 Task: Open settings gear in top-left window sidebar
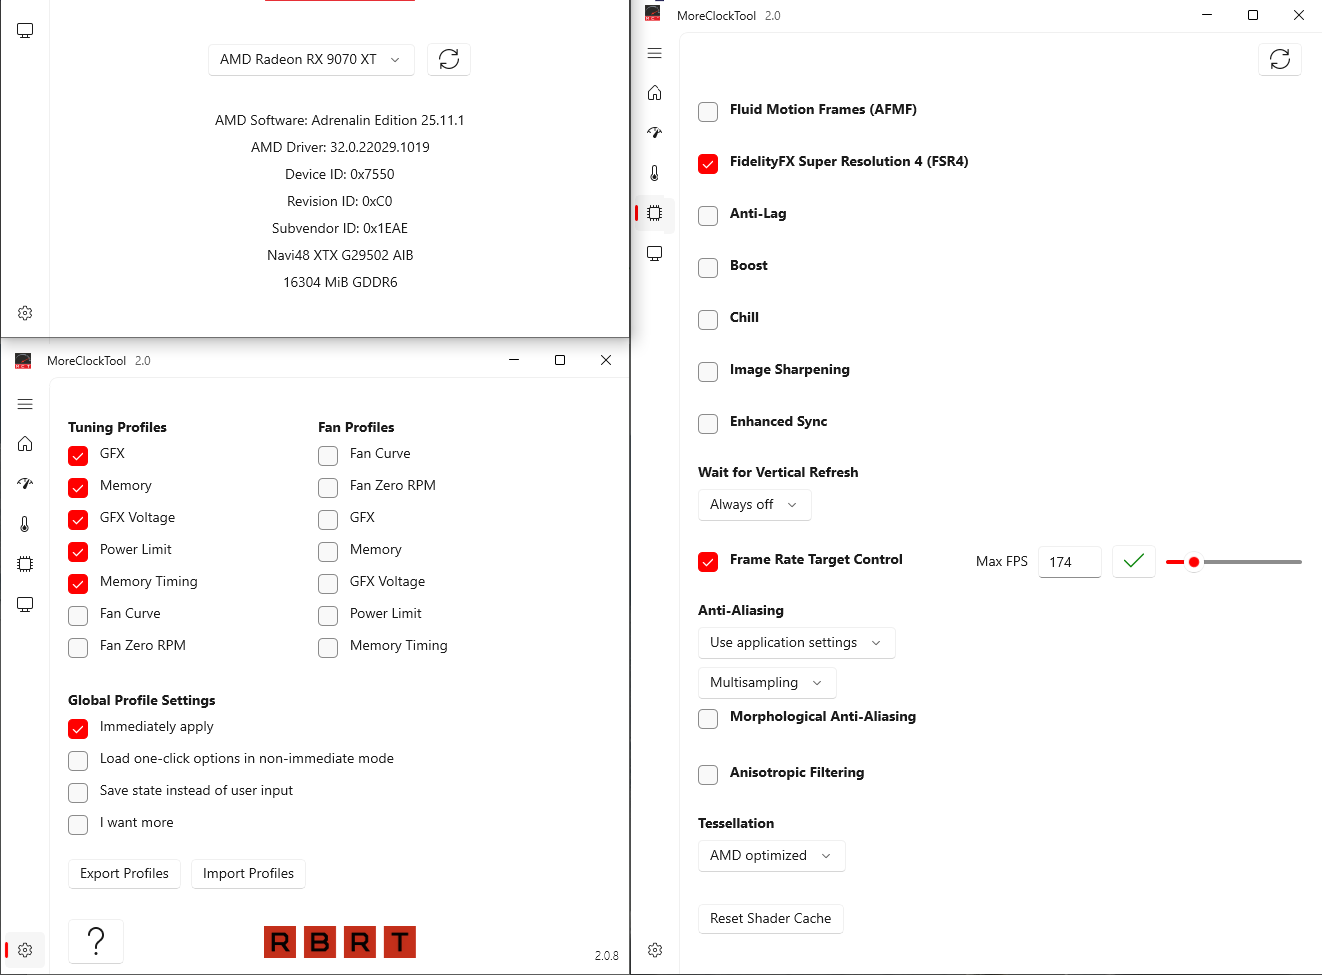[x=25, y=313]
